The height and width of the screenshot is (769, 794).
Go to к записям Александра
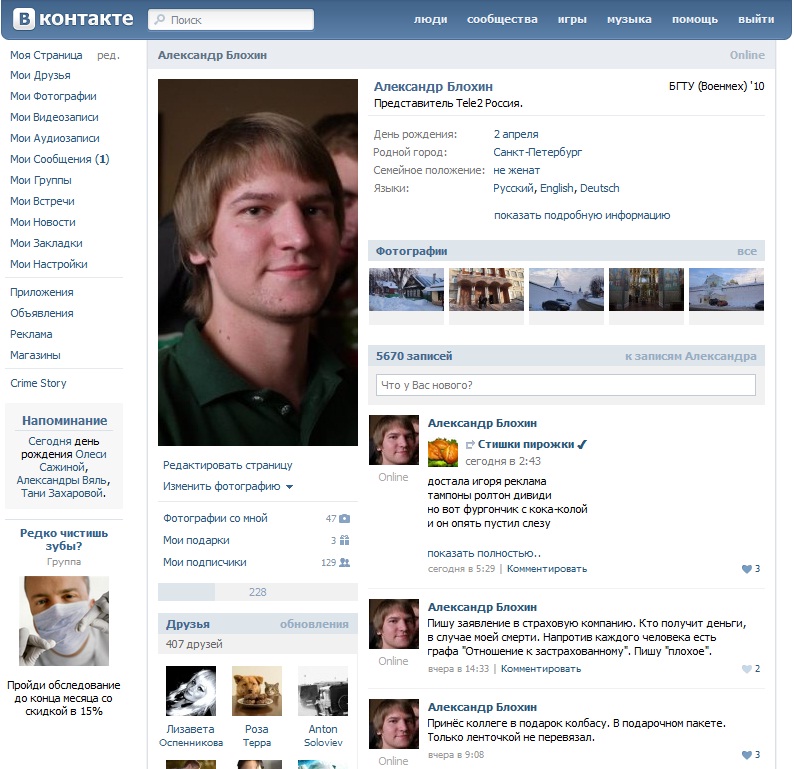(690, 356)
